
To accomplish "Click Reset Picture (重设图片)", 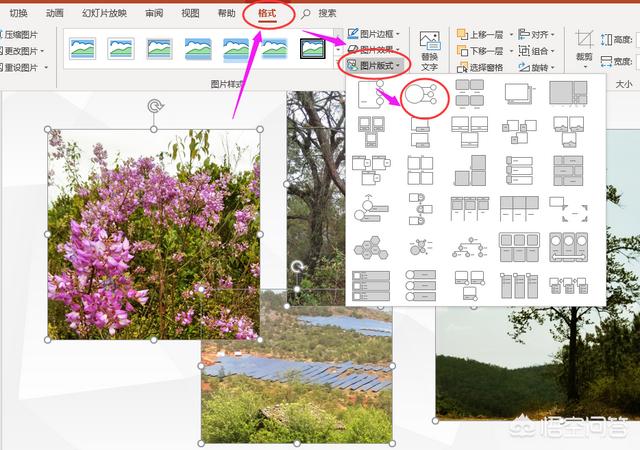I will tap(22, 67).
